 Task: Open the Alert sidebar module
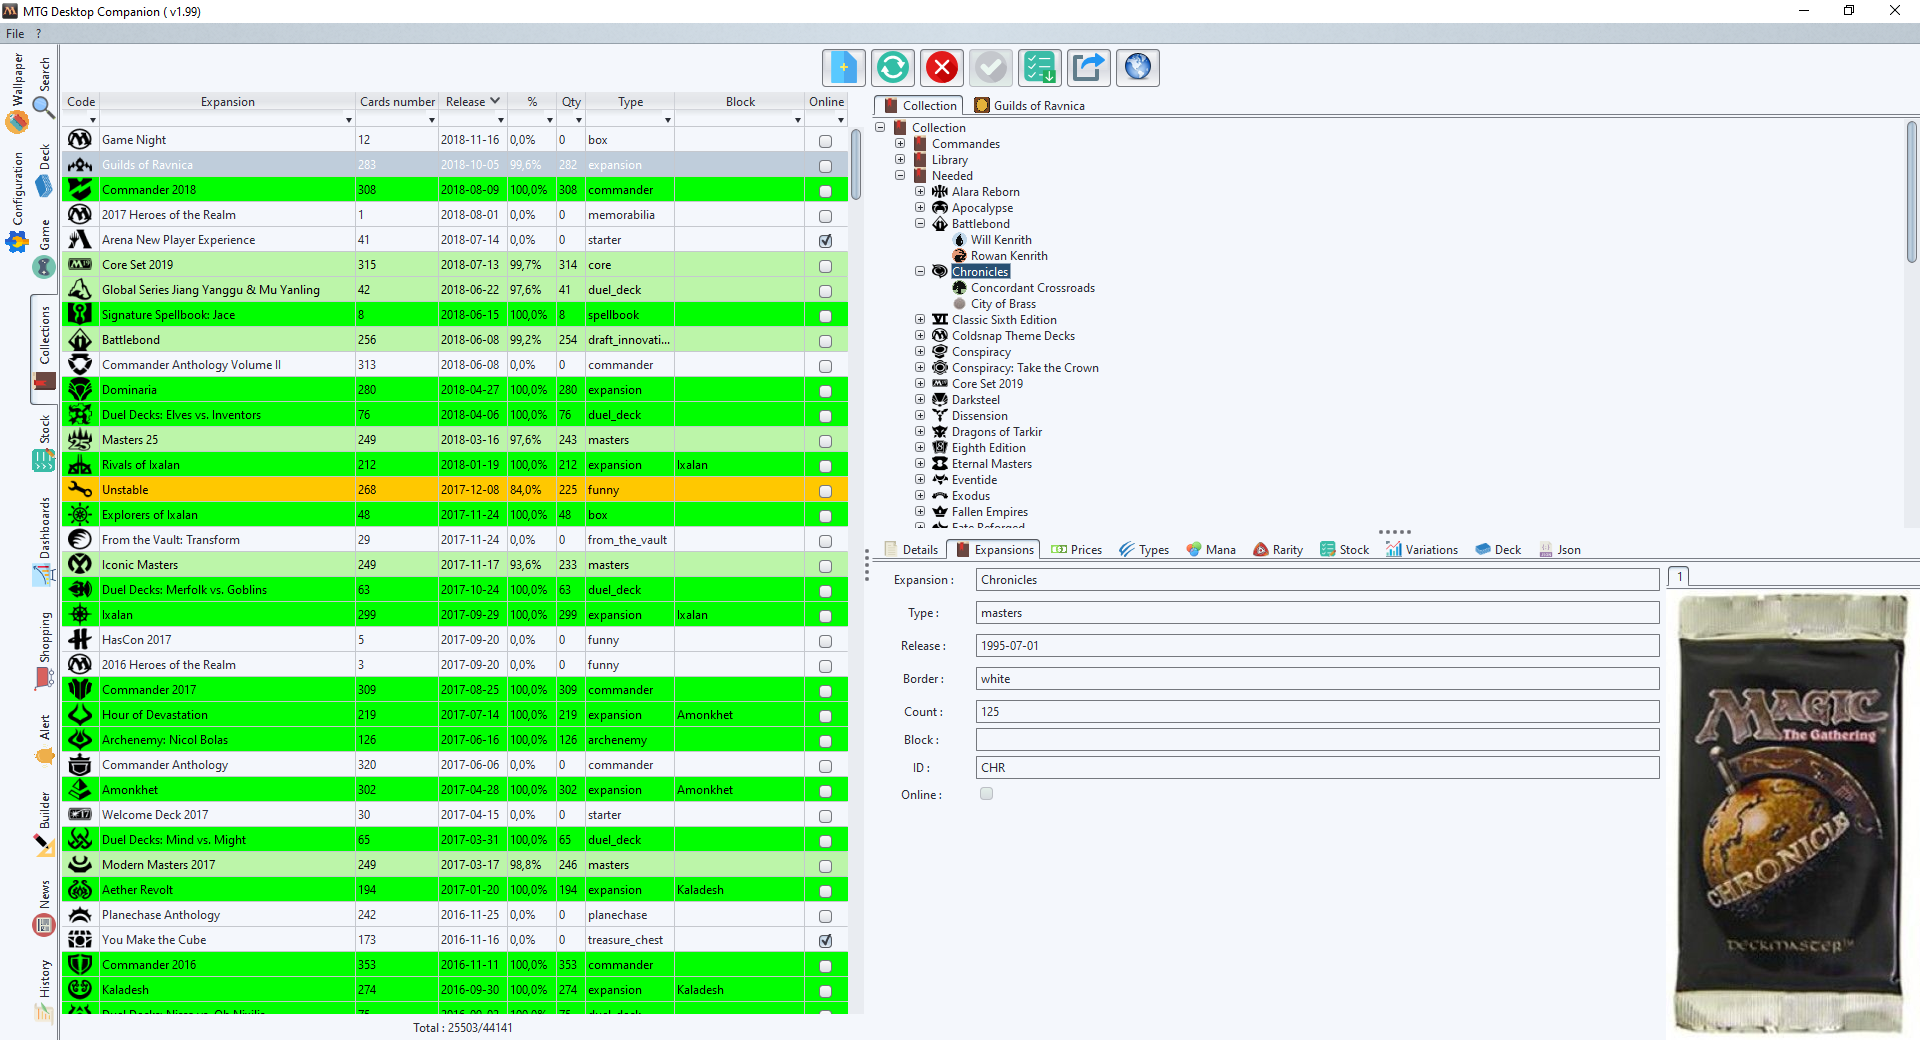(x=44, y=740)
